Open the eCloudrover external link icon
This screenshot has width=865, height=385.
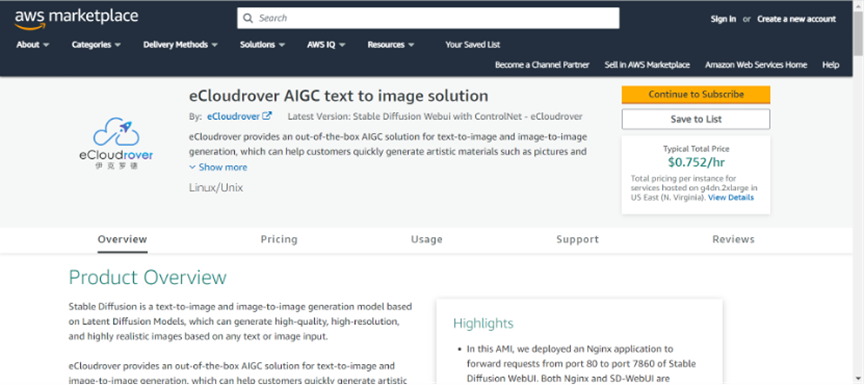pyautogui.click(x=267, y=116)
